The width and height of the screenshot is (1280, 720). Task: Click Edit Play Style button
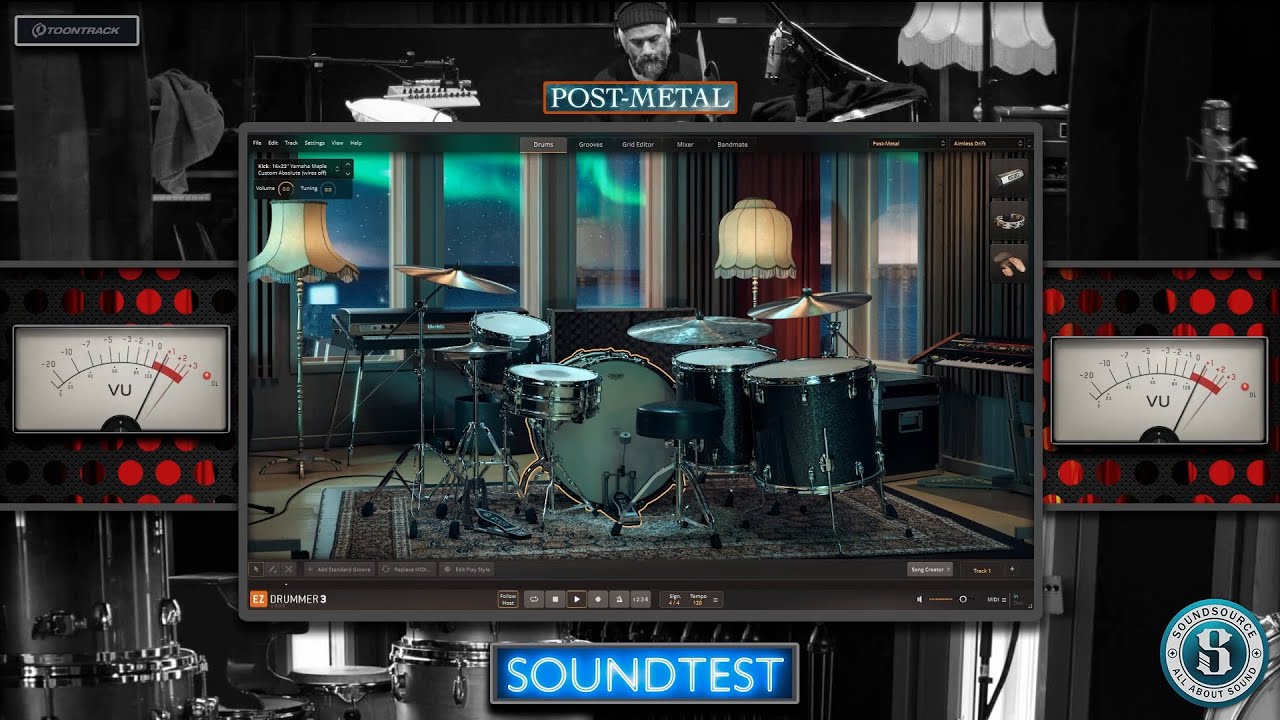coord(468,569)
